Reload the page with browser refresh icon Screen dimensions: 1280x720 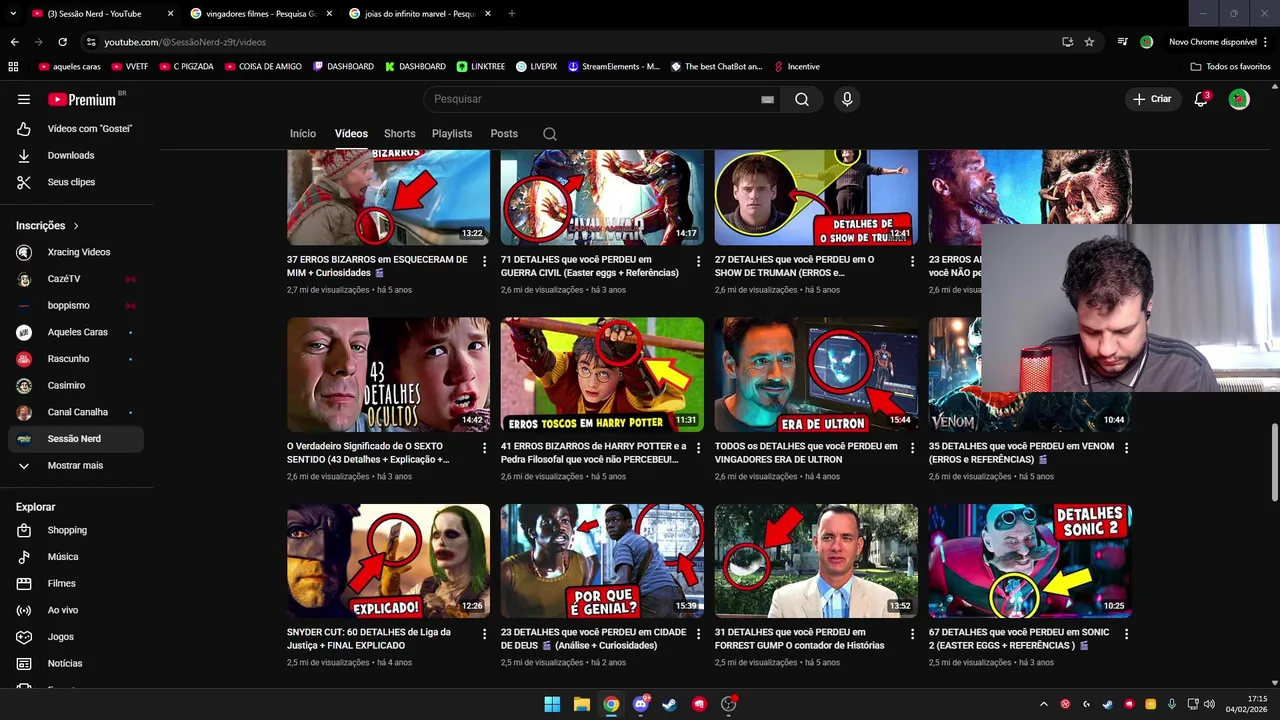click(62, 42)
